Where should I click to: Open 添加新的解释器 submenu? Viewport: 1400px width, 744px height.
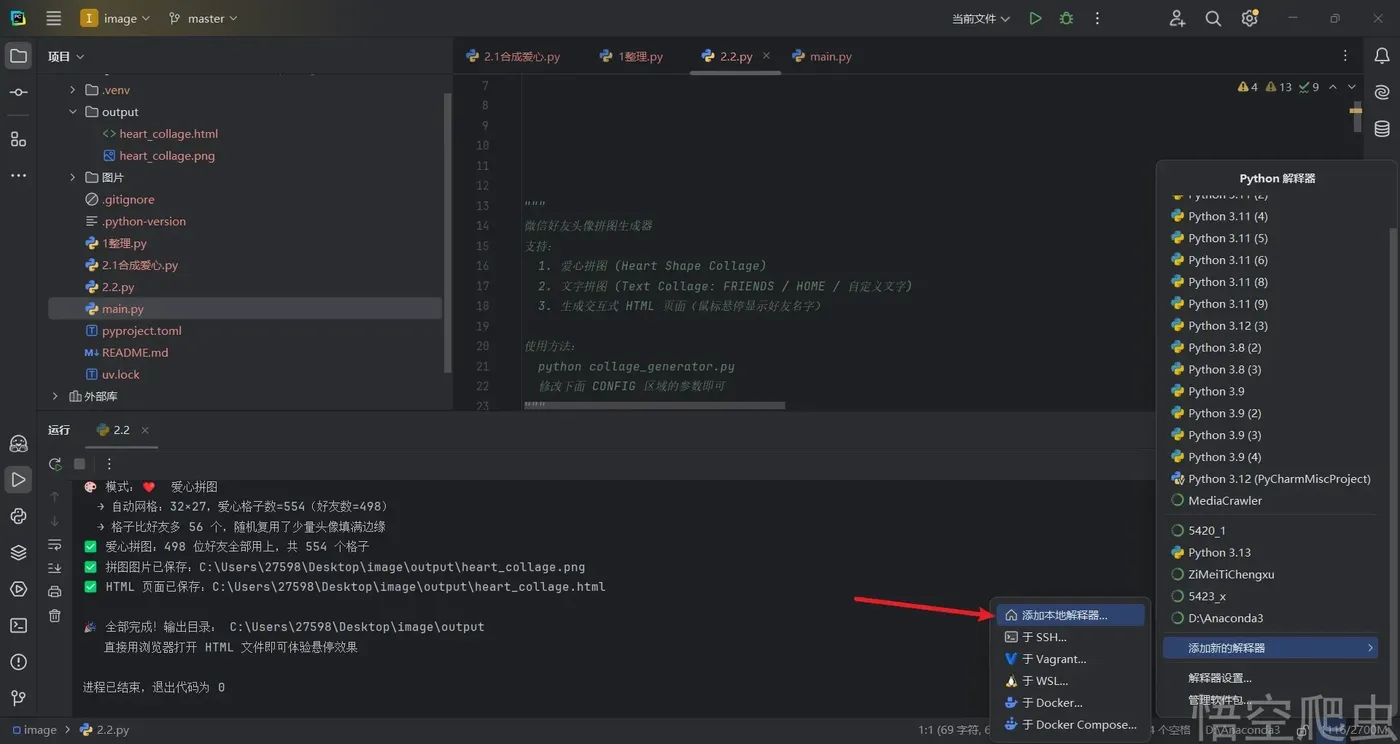click(x=1270, y=648)
